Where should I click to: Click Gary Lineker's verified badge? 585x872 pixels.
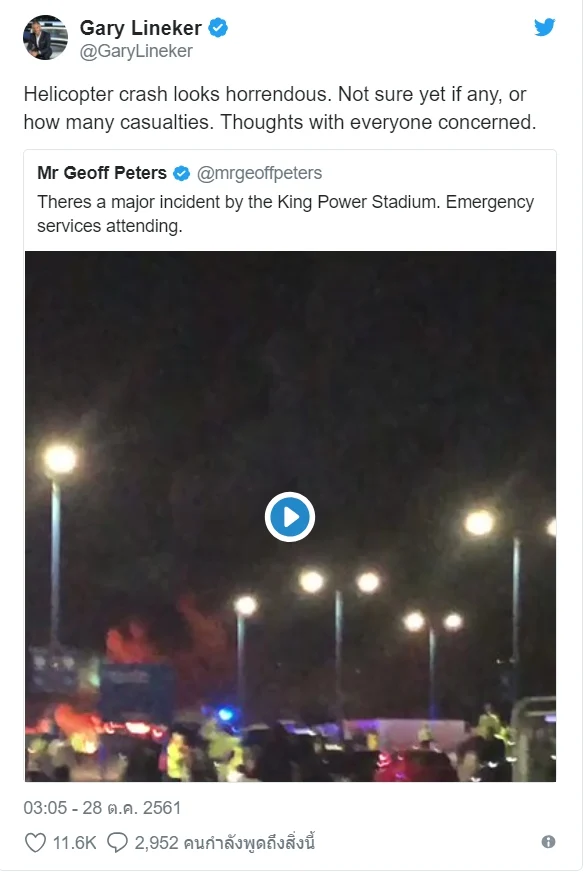[218, 27]
